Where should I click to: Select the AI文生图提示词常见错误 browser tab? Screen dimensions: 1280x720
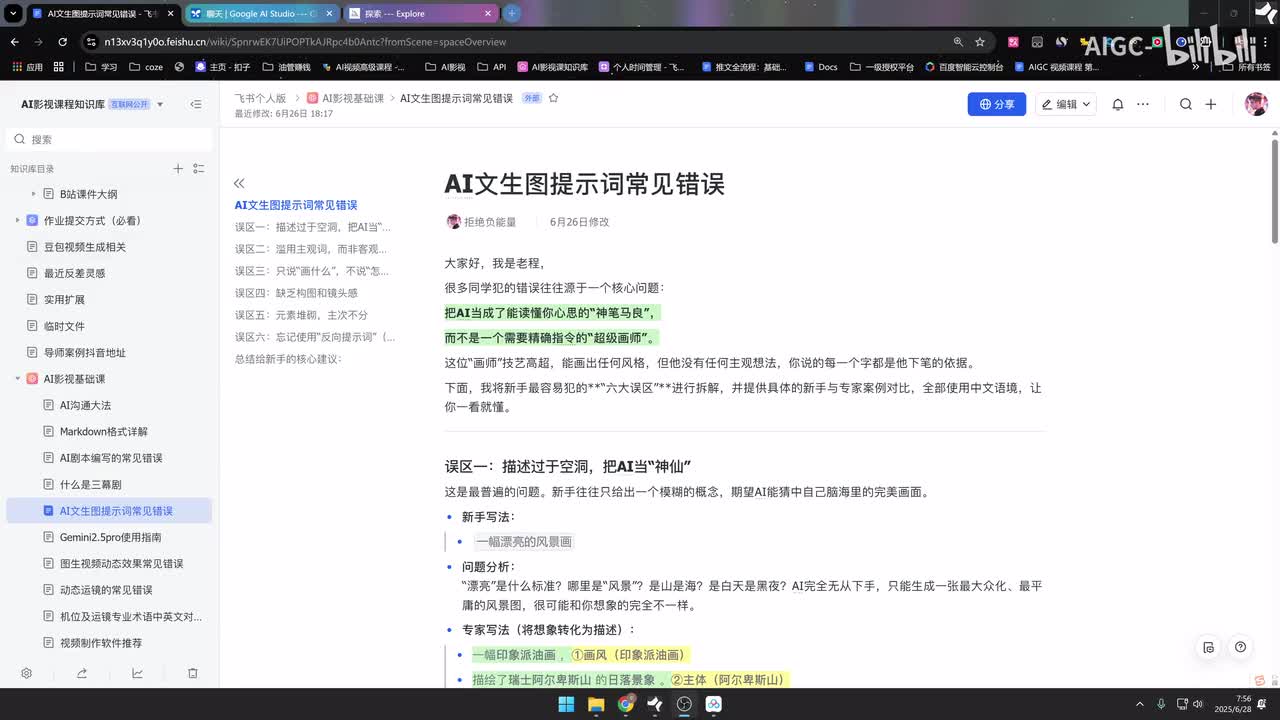101,14
